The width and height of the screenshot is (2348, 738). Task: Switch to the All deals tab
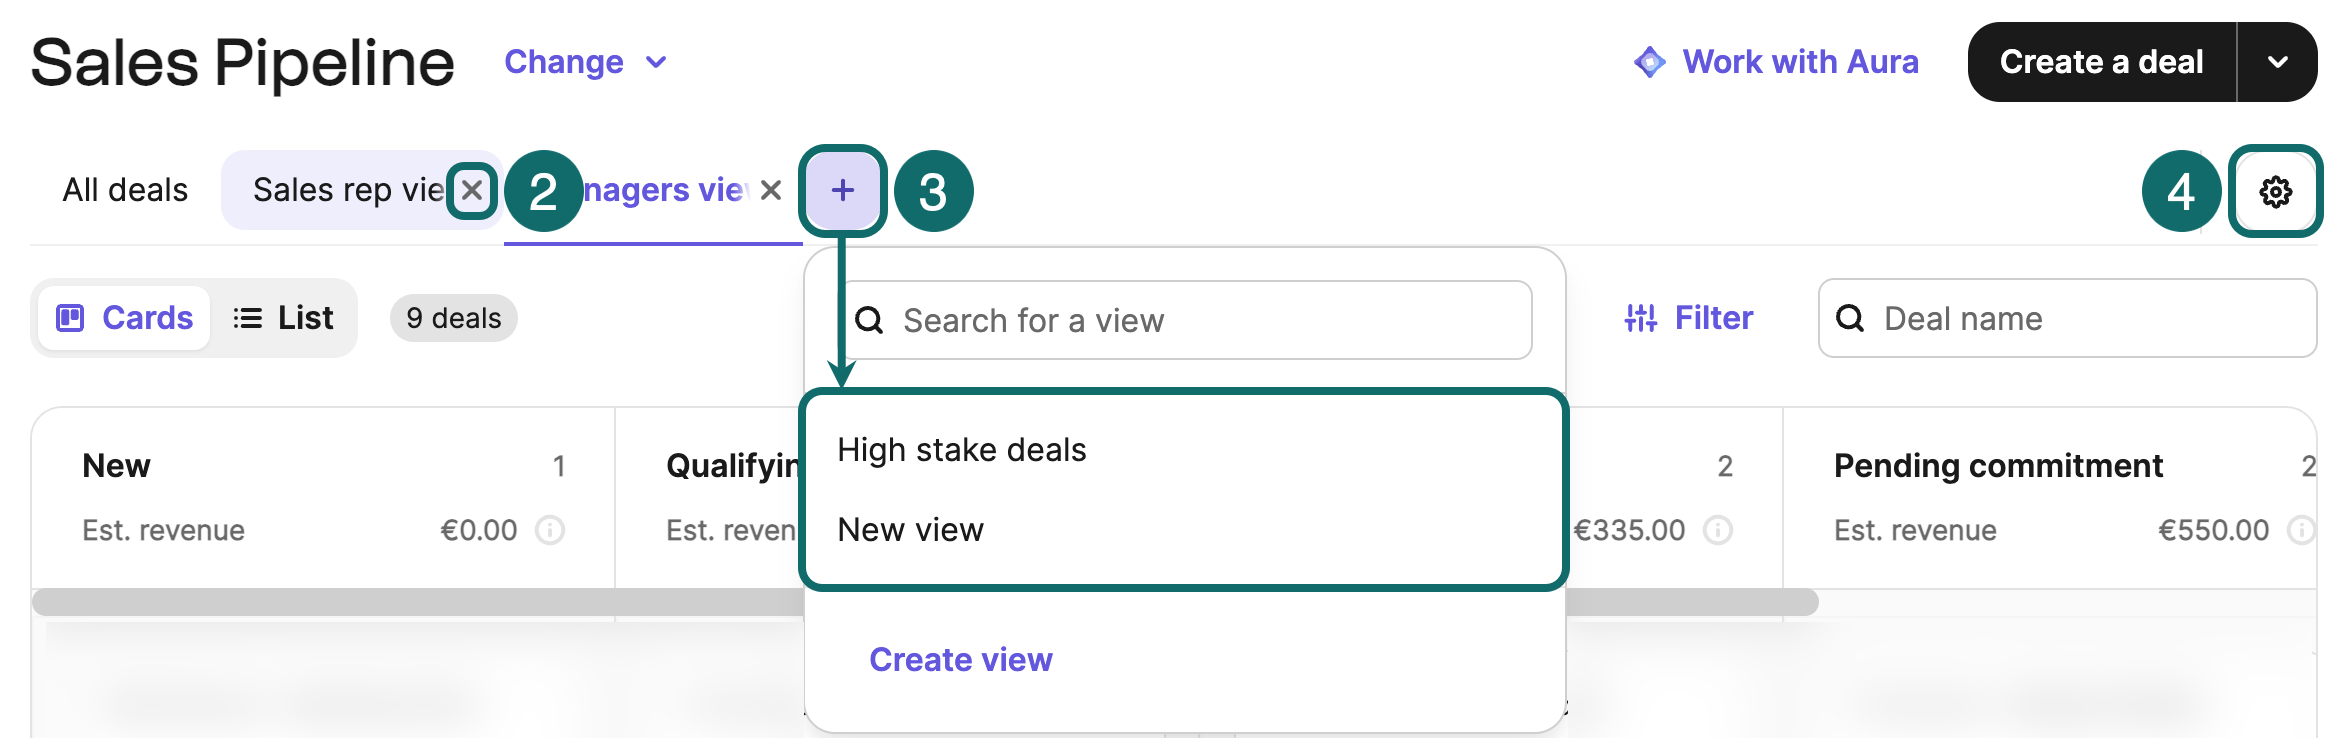coord(125,189)
